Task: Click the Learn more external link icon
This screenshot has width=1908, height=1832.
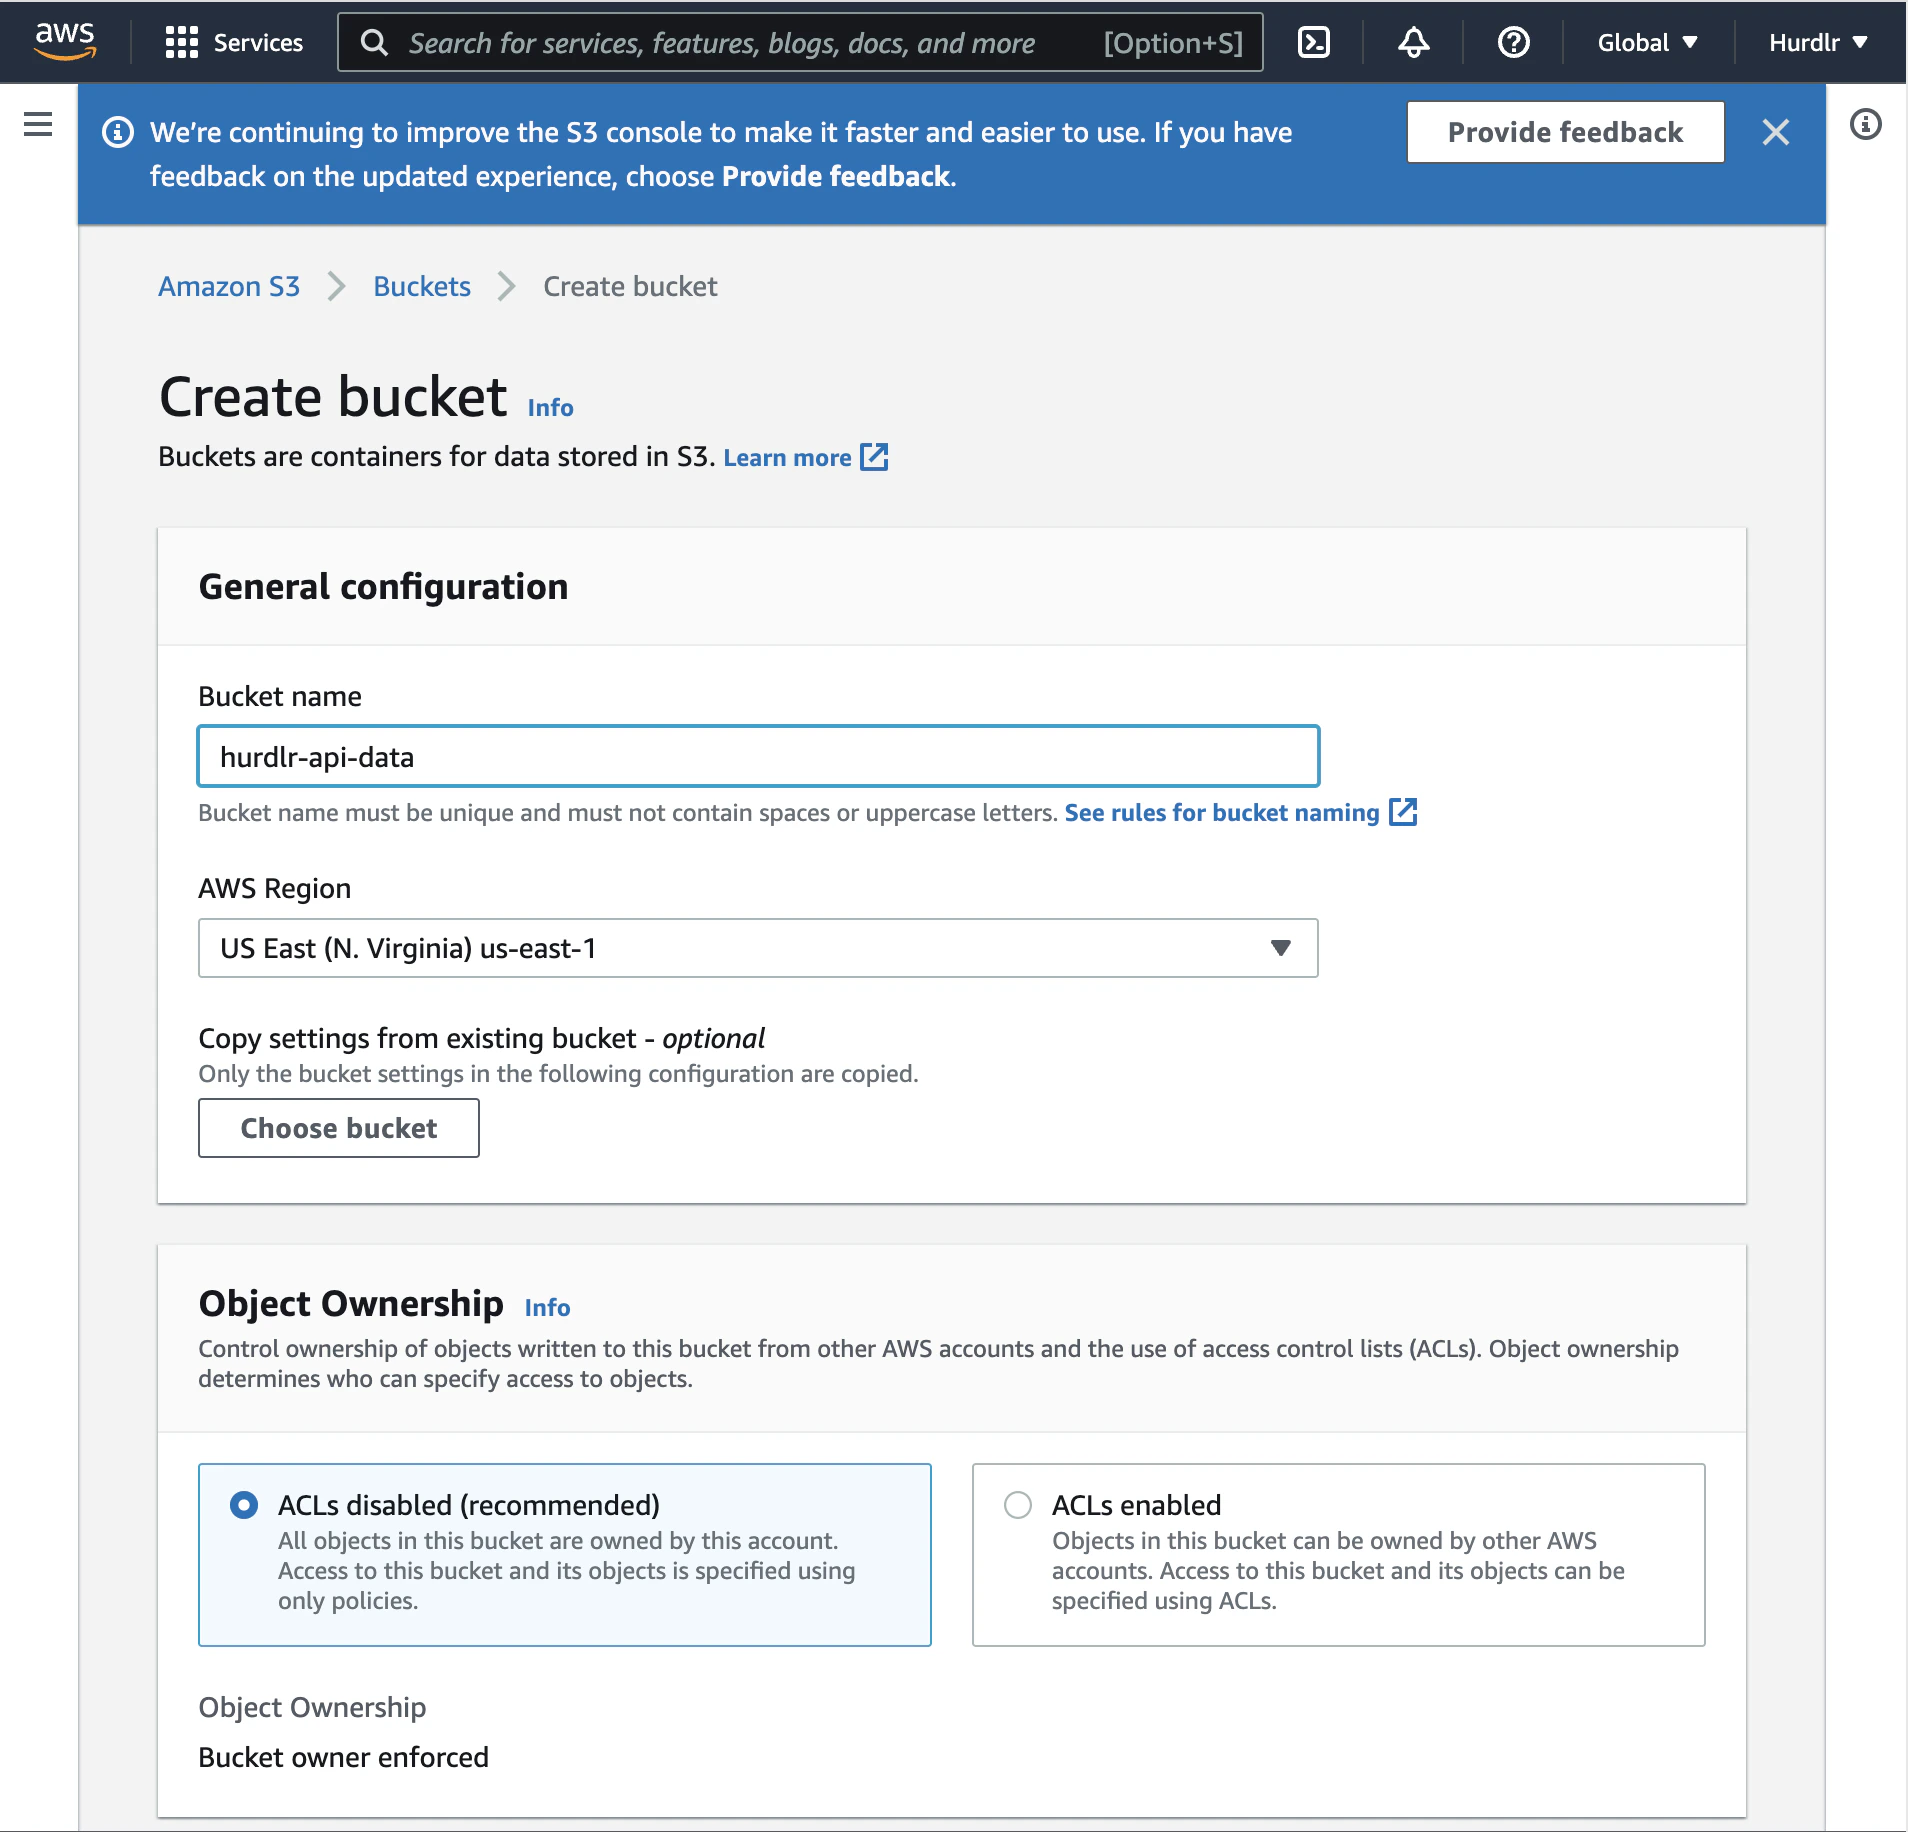Action: click(x=874, y=457)
